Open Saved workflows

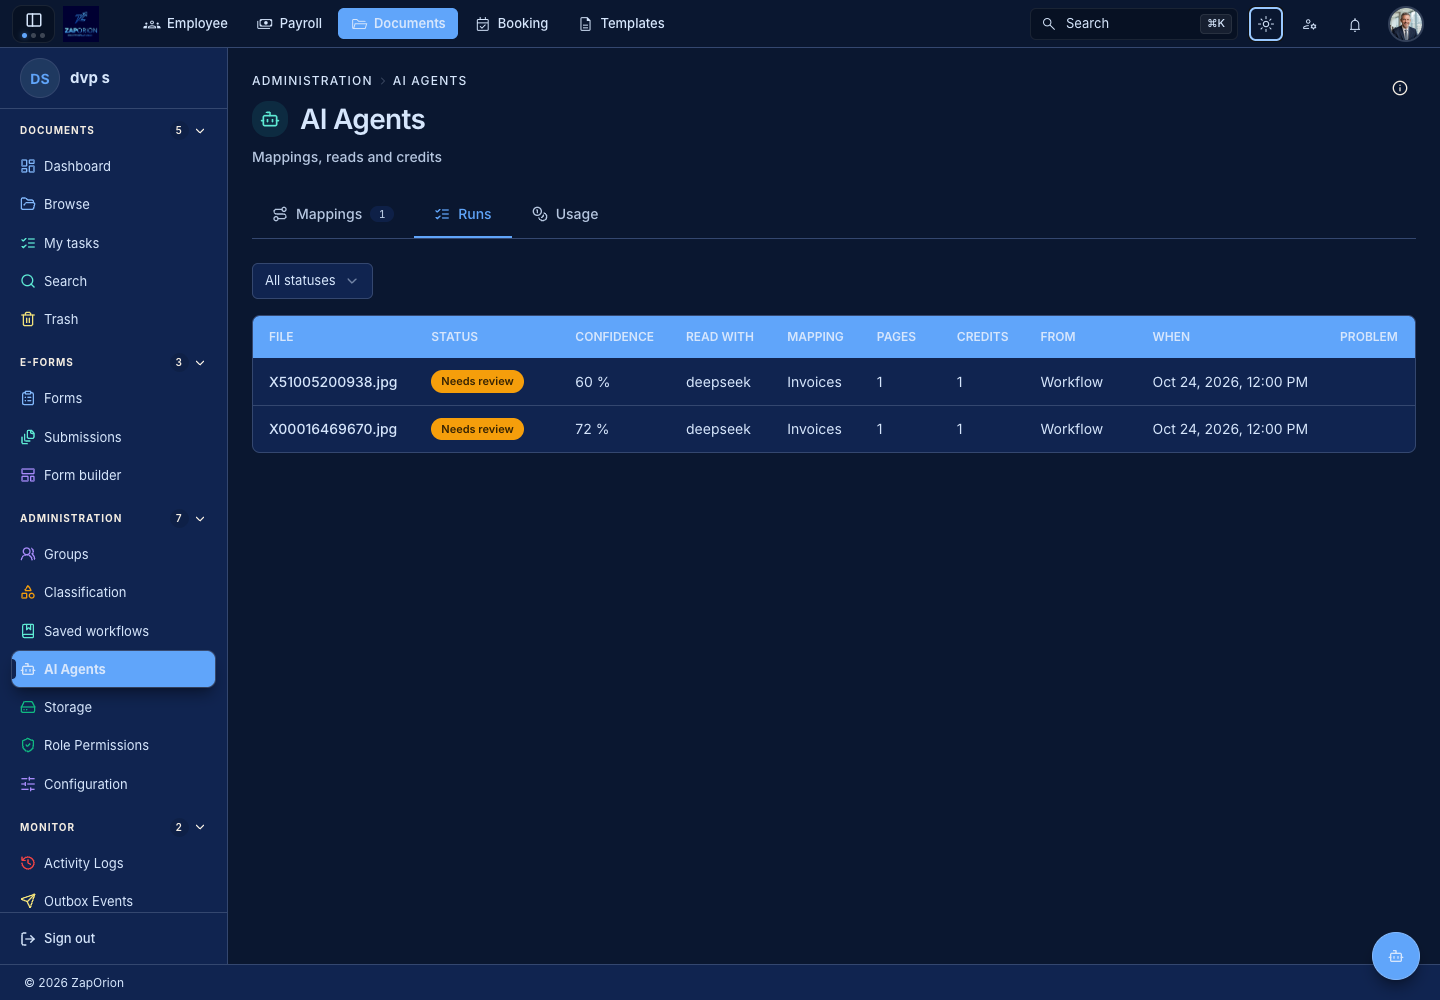(x=114, y=631)
